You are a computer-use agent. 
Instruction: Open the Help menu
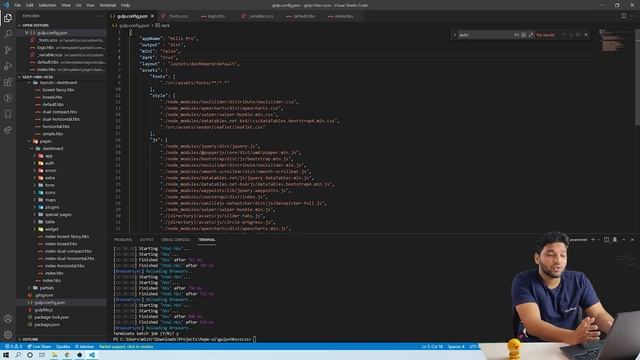(126, 5)
